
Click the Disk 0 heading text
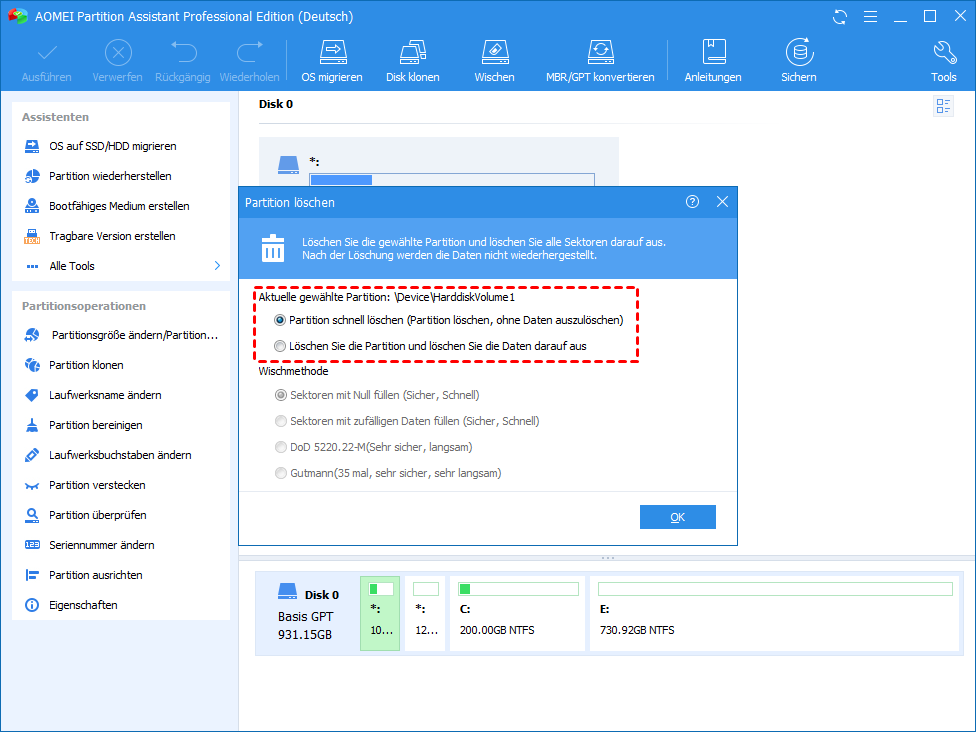tap(276, 104)
